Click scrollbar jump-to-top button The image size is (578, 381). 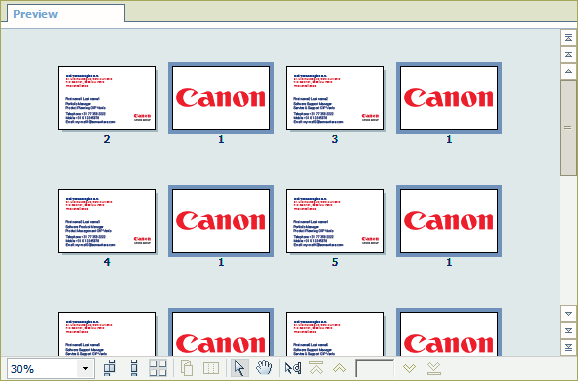(x=568, y=38)
